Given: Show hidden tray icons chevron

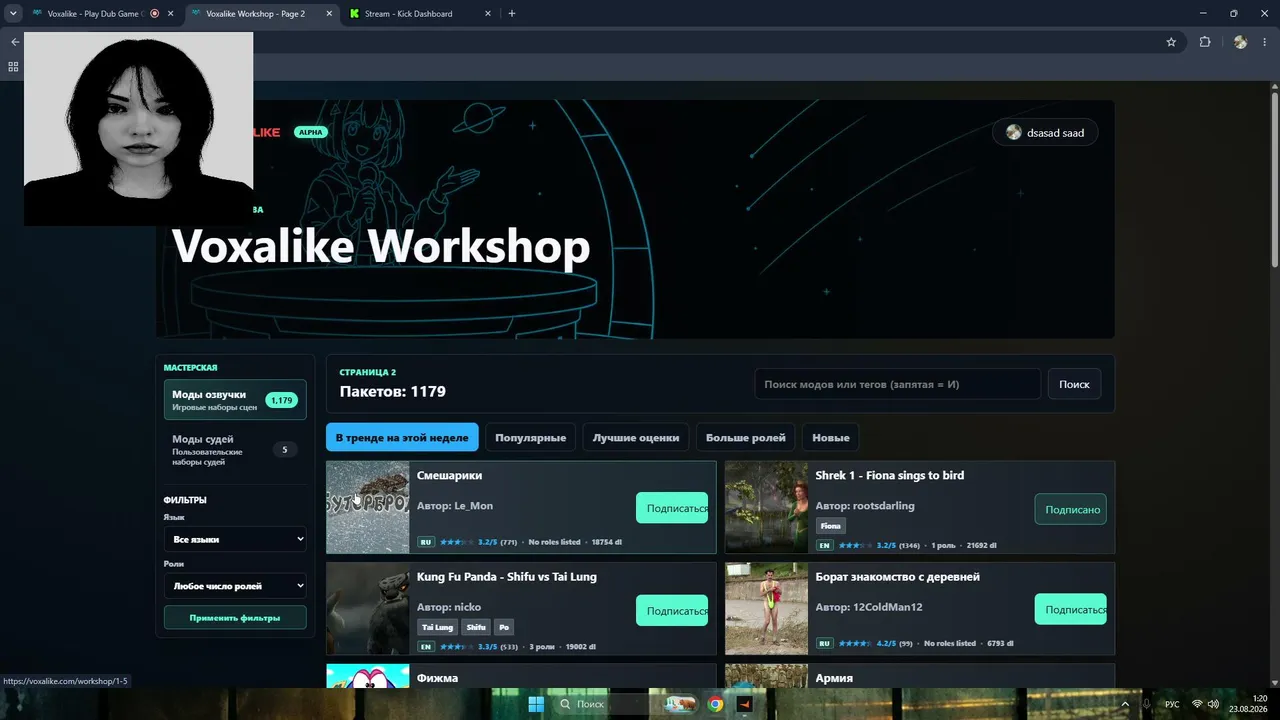Looking at the screenshot, I should click(1125, 704).
